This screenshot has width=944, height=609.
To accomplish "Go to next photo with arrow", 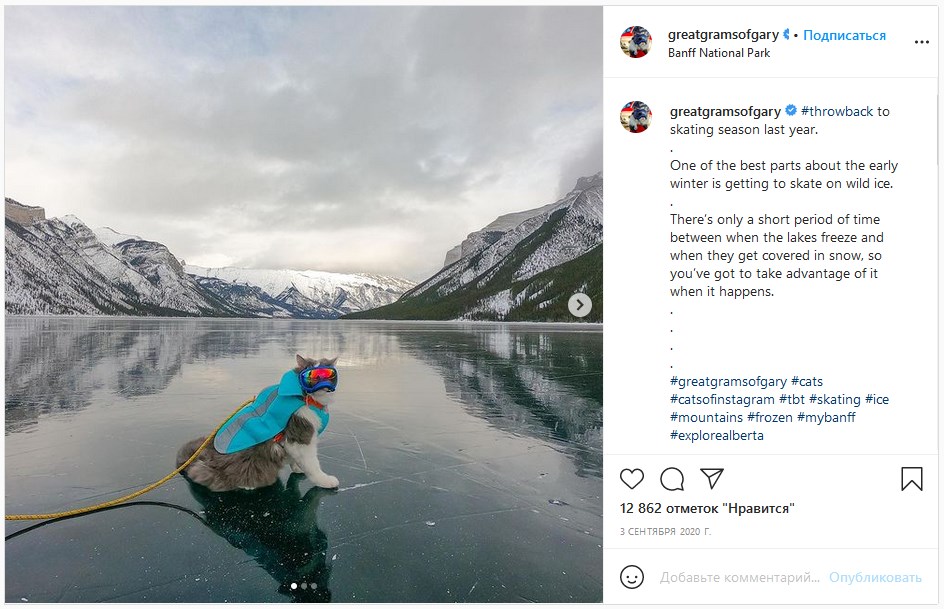I will point(580,305).
